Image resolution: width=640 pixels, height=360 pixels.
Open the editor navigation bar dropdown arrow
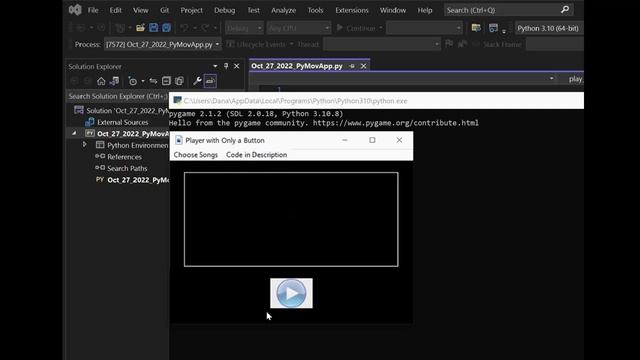(x=551, y=78)
